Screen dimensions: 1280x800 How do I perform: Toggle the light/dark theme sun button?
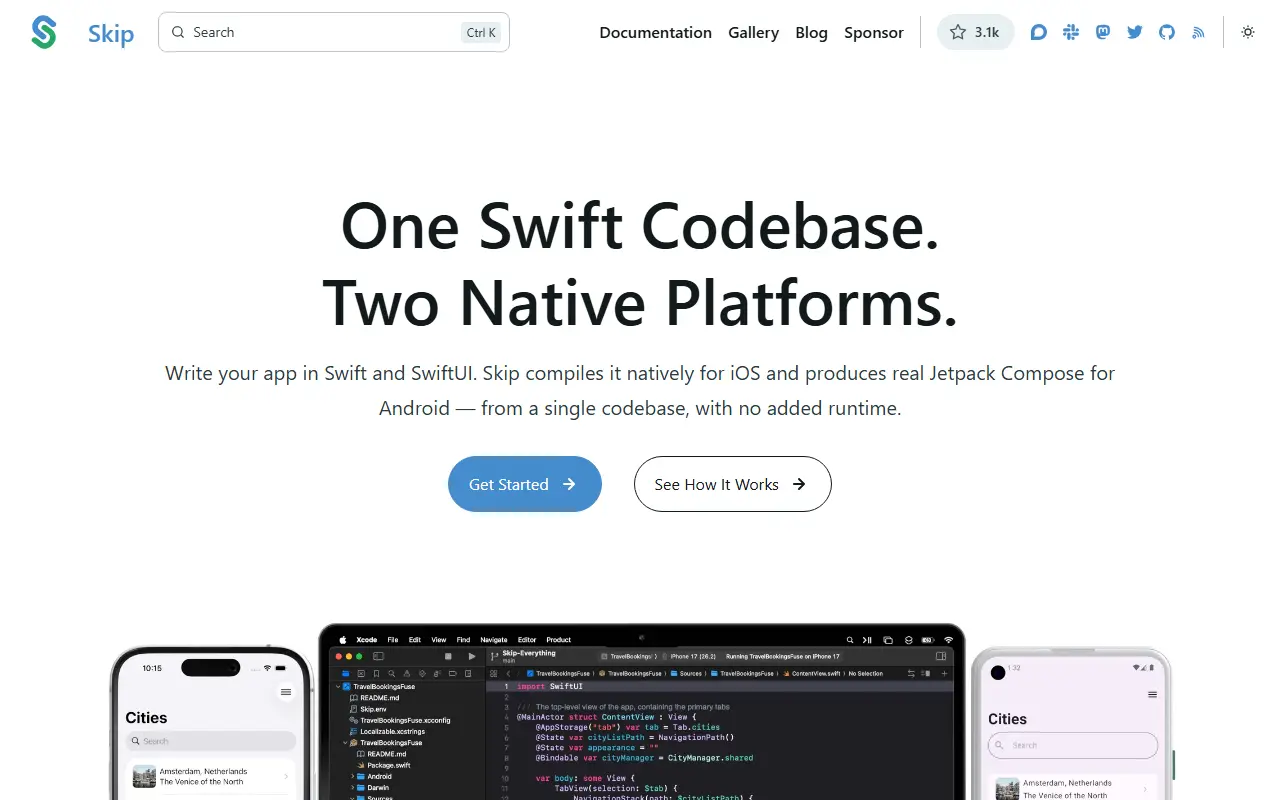click(1248, 32)
